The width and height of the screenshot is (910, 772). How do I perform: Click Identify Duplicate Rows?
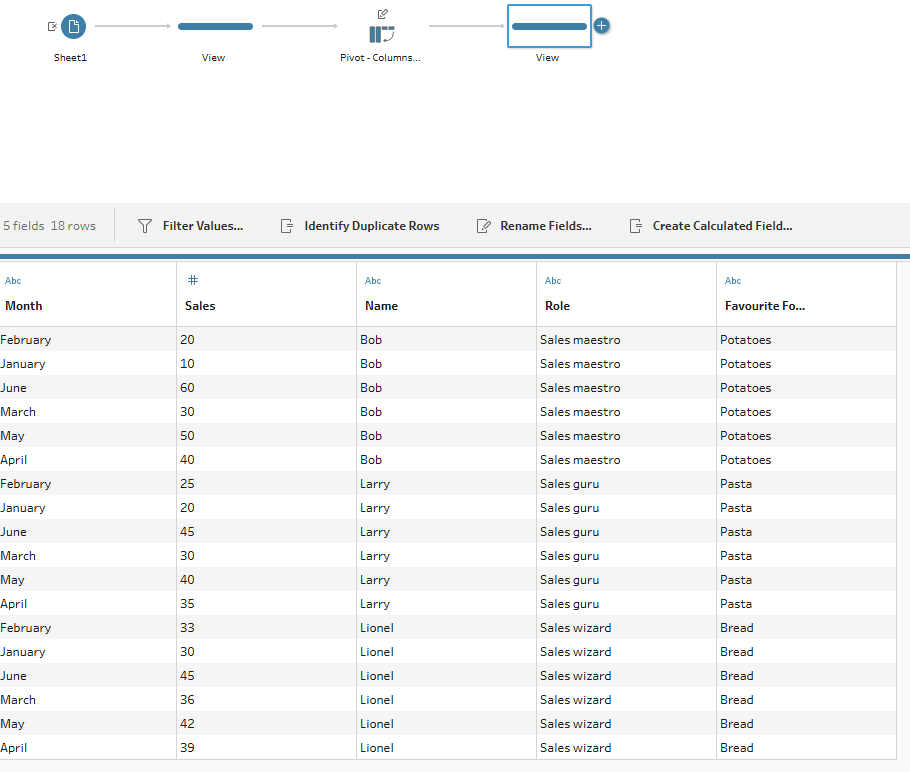point(371,226)
